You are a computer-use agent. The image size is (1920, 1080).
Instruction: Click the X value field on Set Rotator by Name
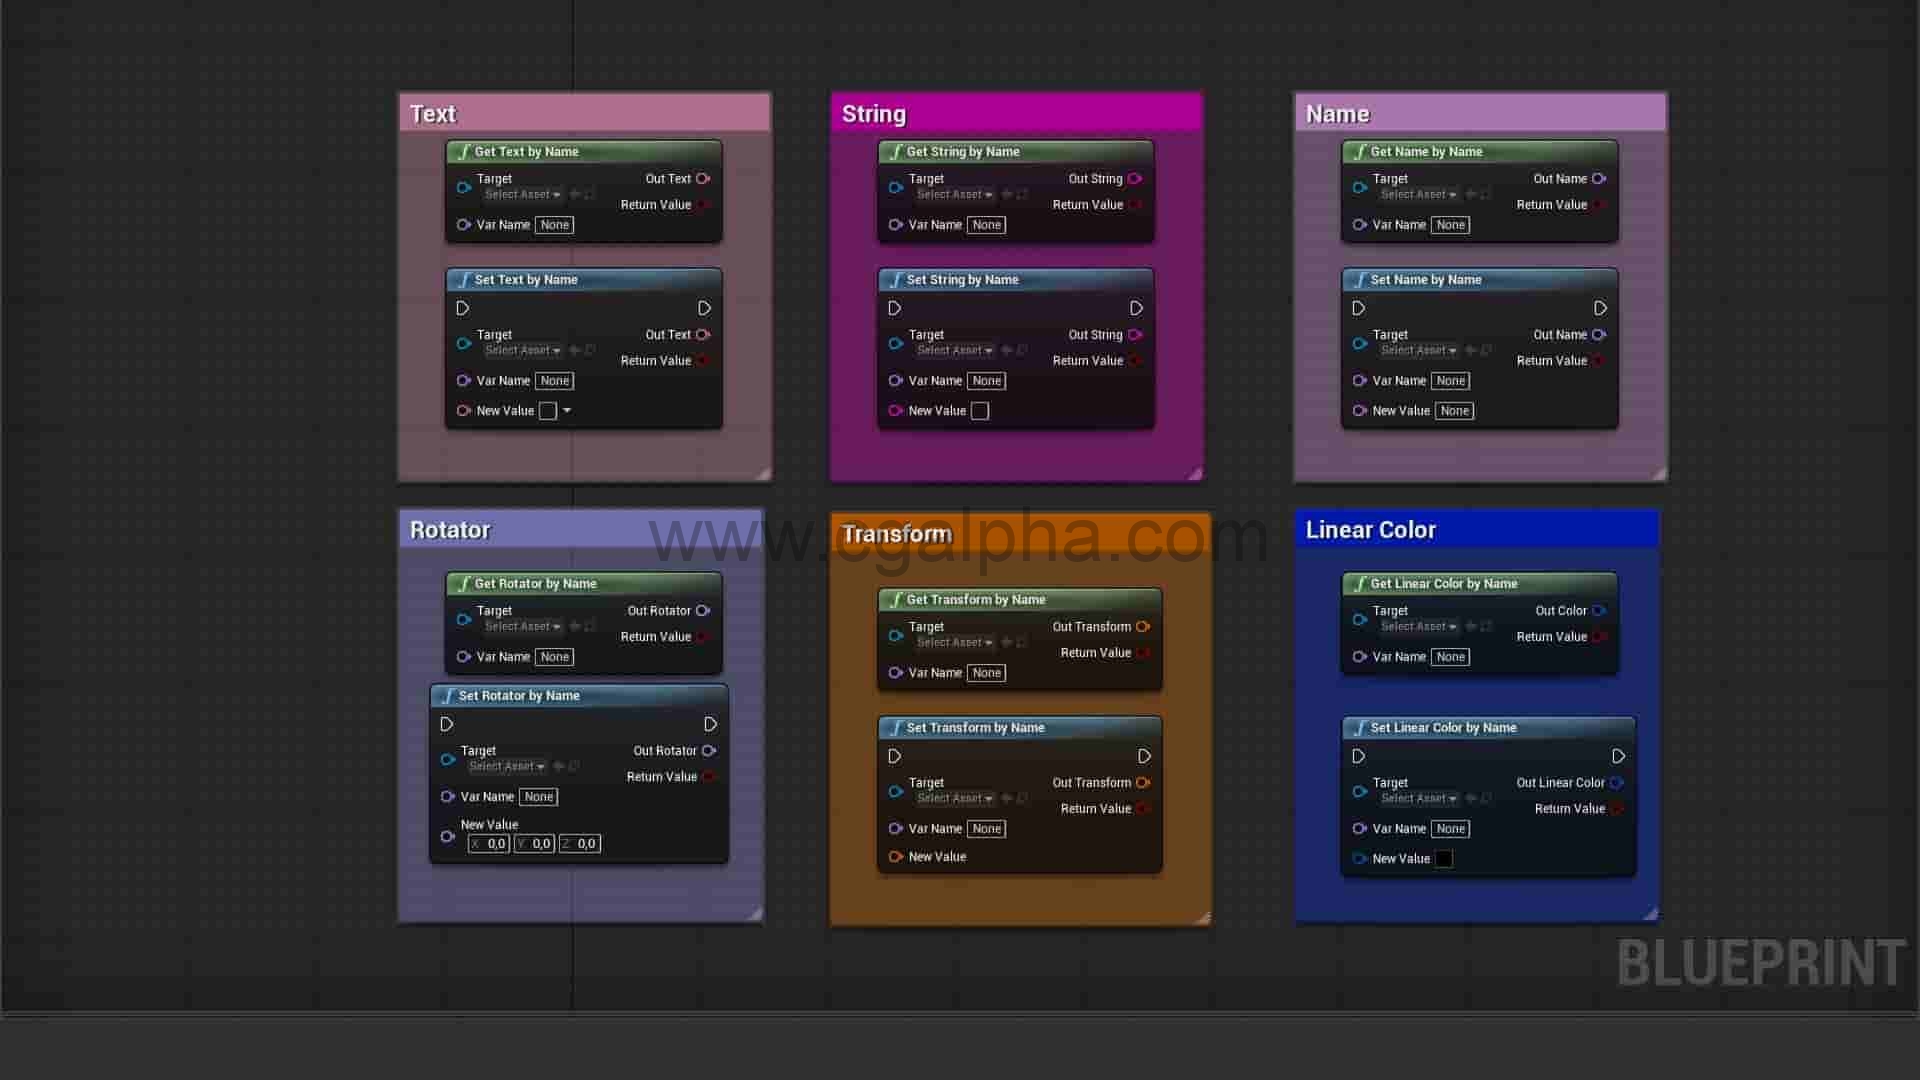pyautogui.click(x=488, y=843)
